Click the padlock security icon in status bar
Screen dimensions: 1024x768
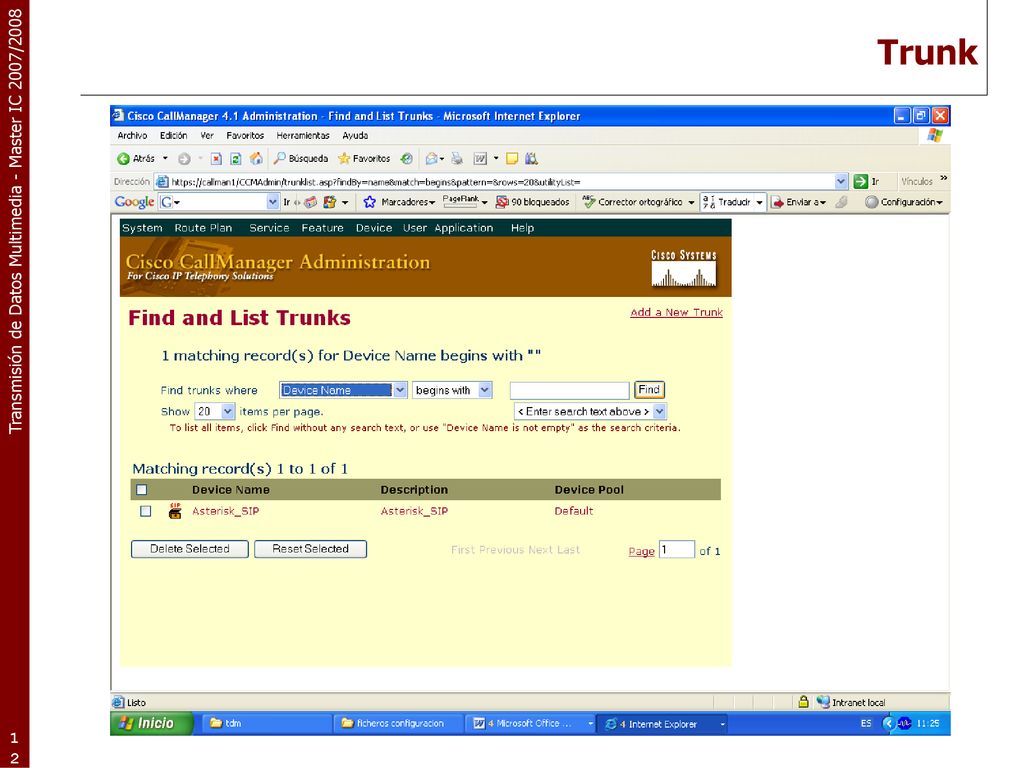(x=803, y=702)
